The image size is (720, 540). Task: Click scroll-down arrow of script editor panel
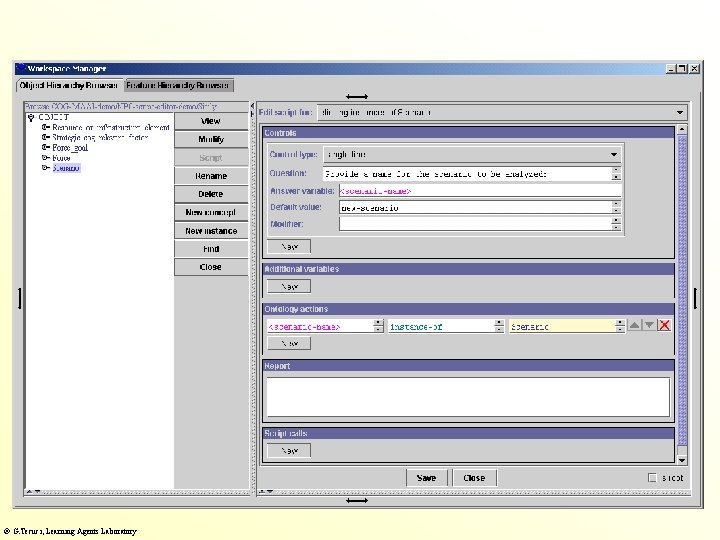(683, 460)
